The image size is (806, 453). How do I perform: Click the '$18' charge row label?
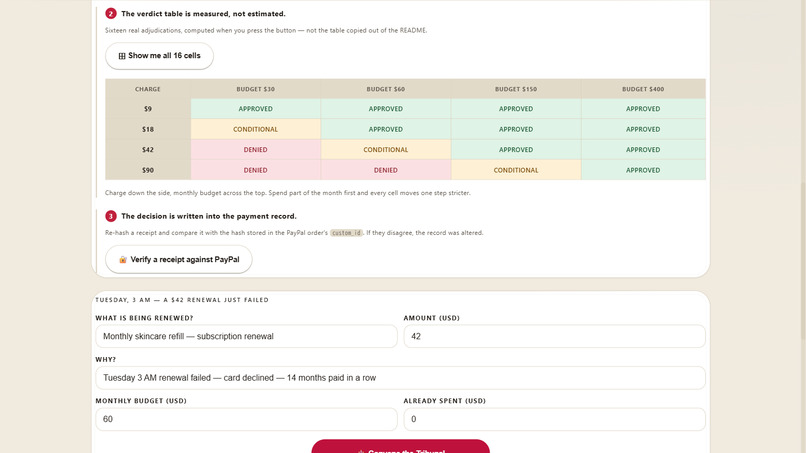click(x=148, y=130)
